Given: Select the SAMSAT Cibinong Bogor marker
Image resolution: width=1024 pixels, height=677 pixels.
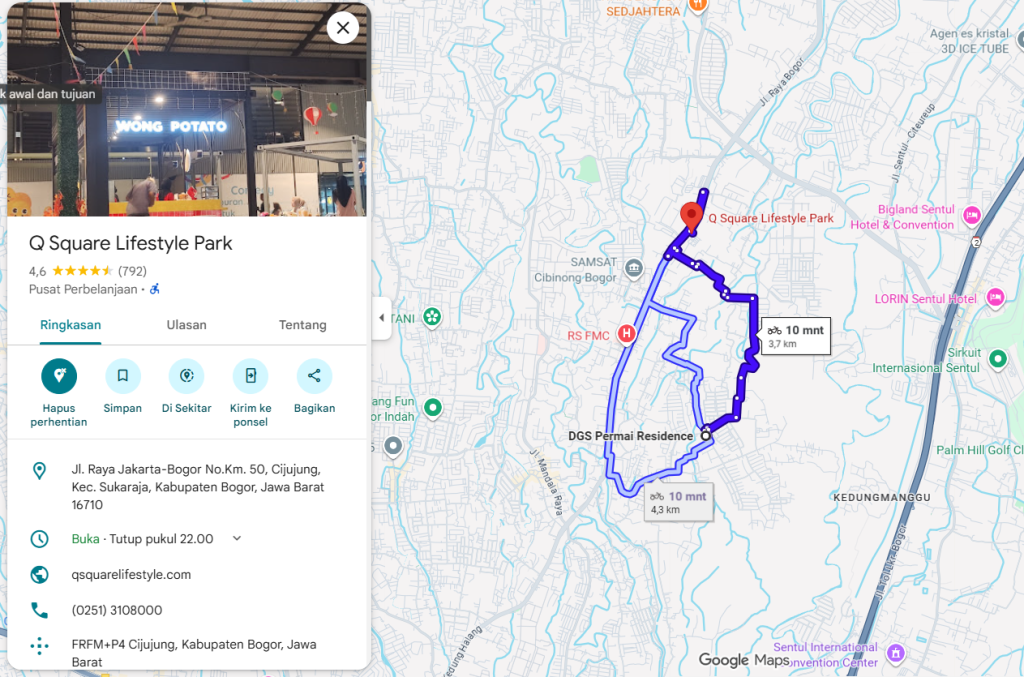Looking at the screenshot, I should (x=633, y=268).
